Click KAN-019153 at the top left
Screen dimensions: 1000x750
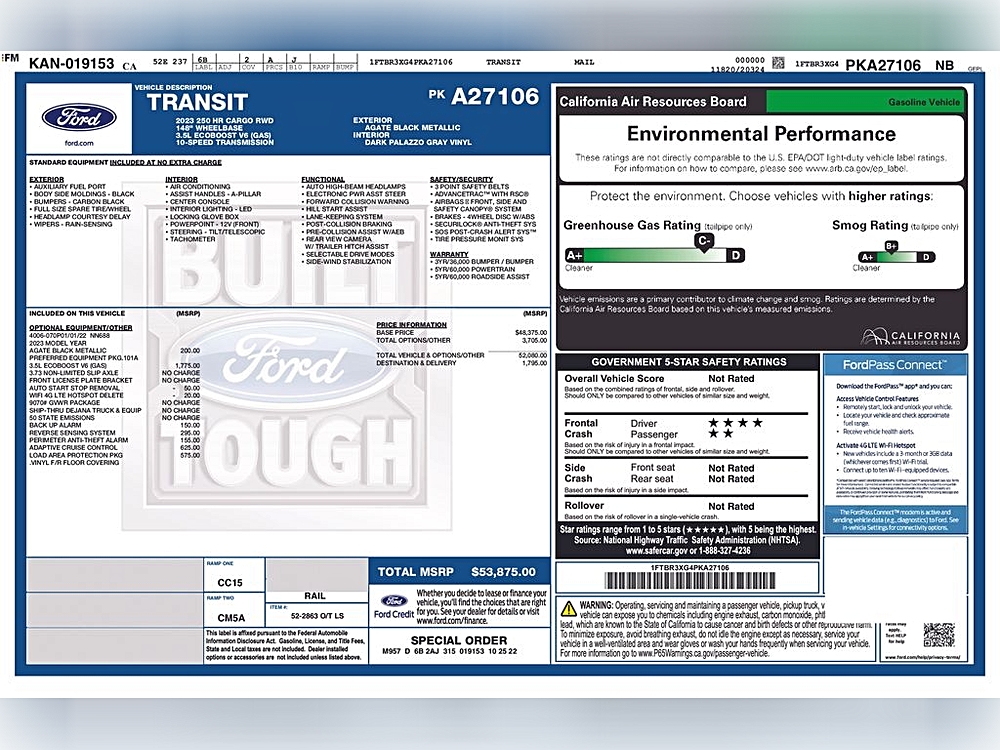click(71, 64)
